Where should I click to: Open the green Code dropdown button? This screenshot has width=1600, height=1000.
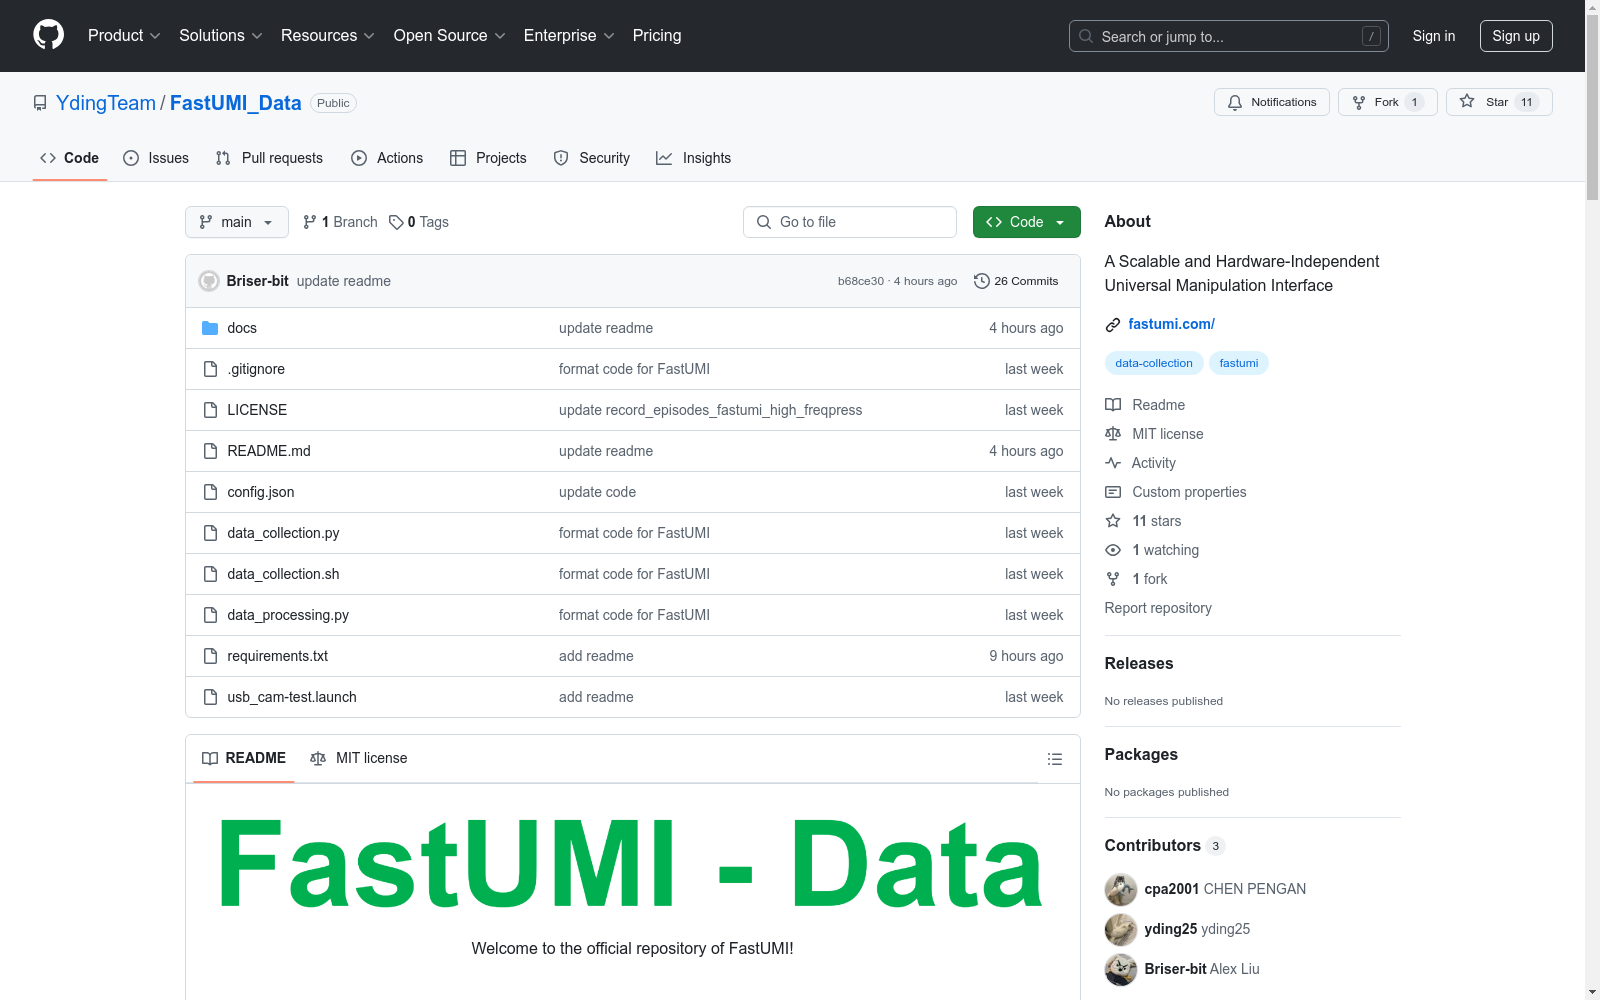tap(1026, 222)
